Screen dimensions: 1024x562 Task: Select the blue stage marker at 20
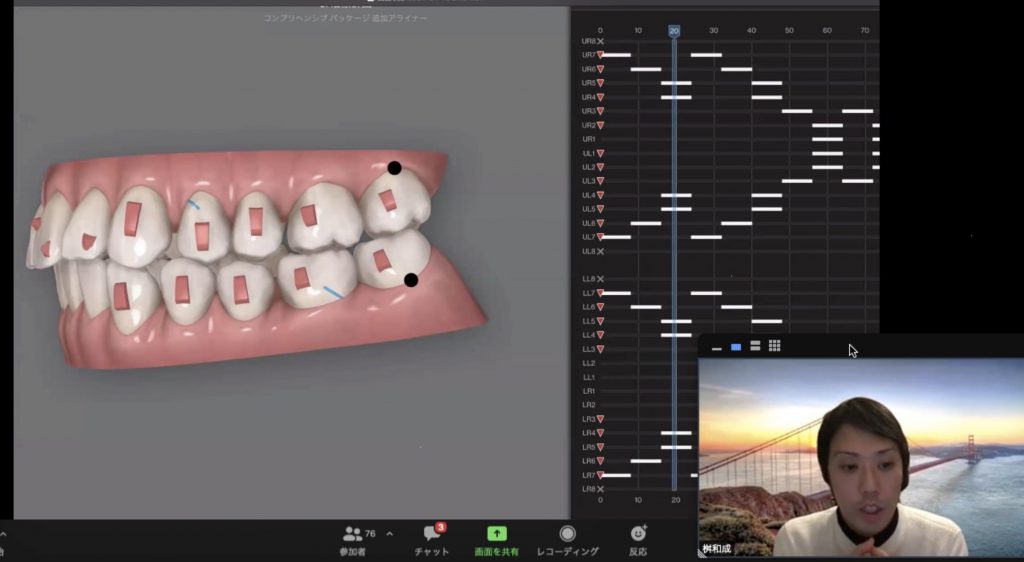pyautogui.click(x=674, y=31)
